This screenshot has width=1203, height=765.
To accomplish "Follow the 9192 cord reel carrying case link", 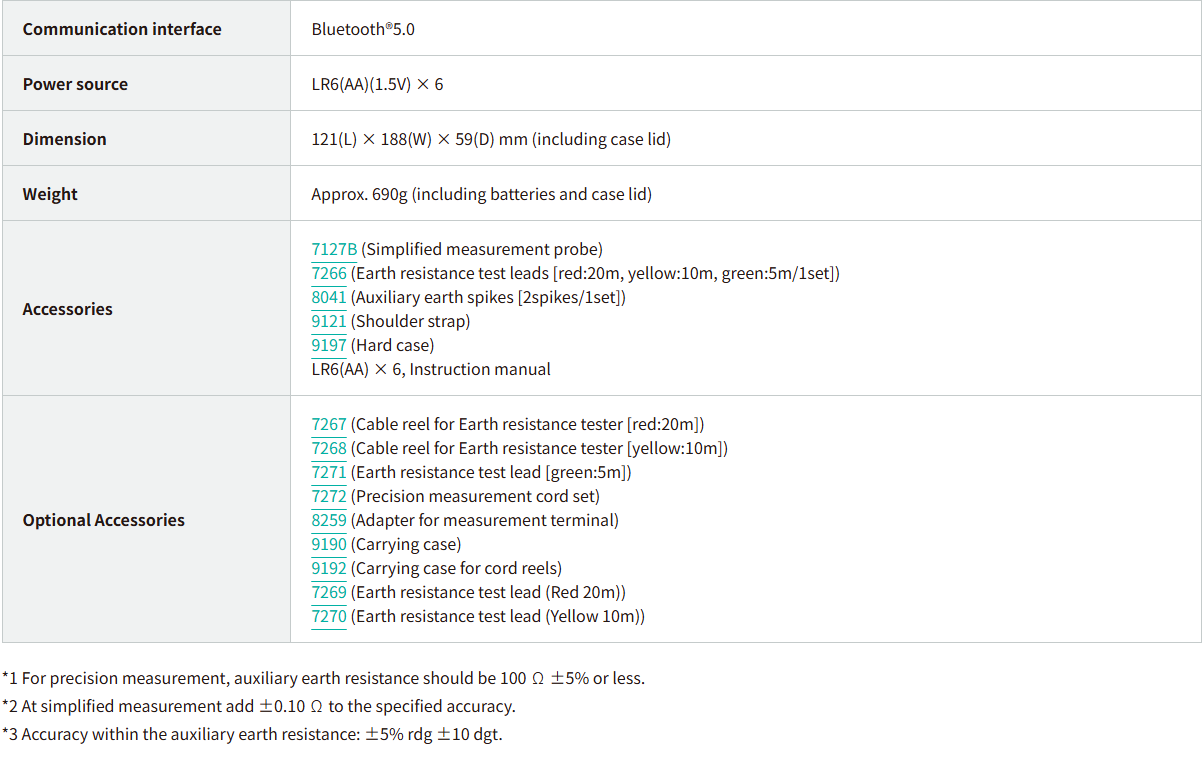I will (x=329, y=569).
